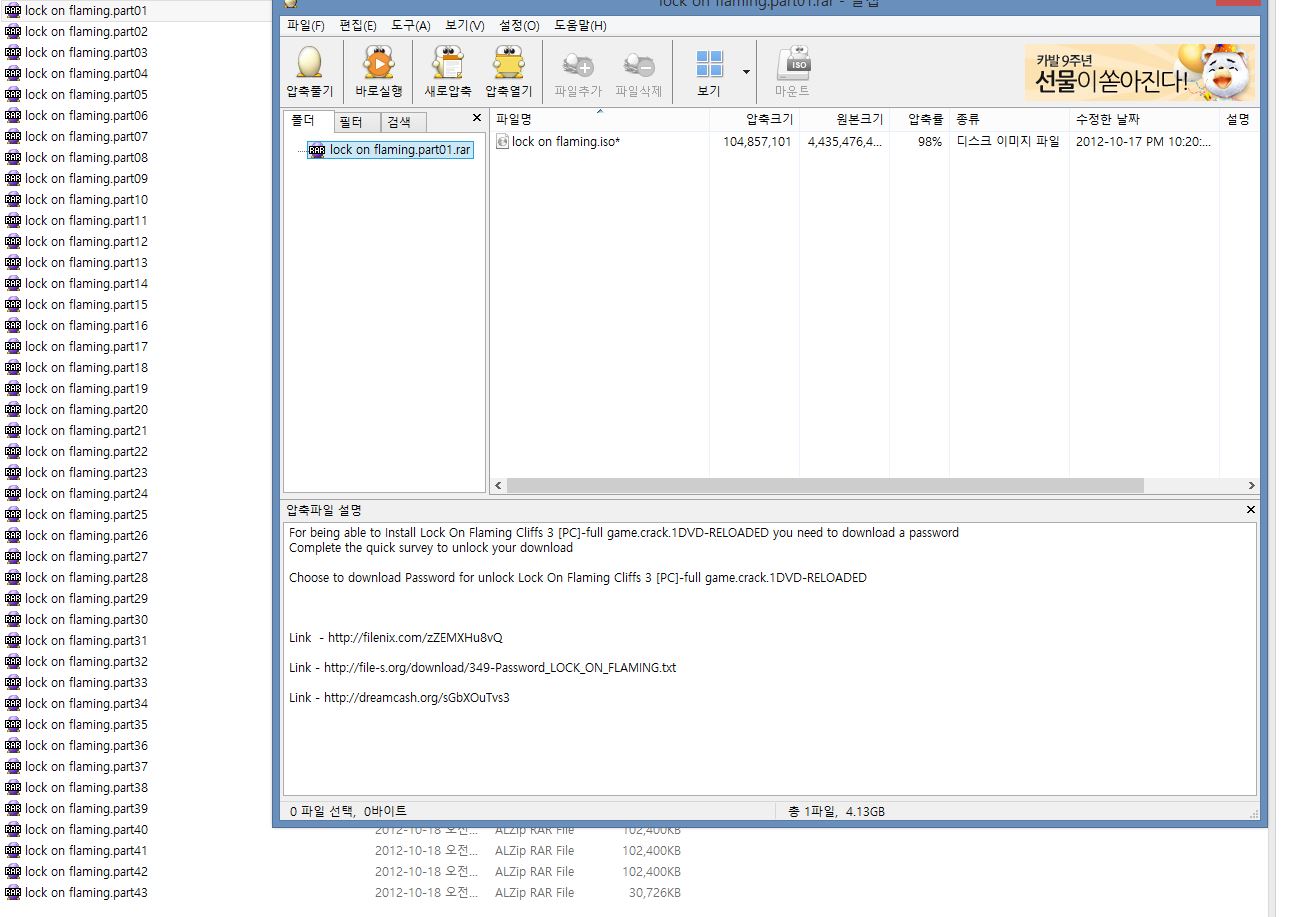
Task: Sort by 압축률 column header
Action: pyautogui.click(x=919, y=119)
